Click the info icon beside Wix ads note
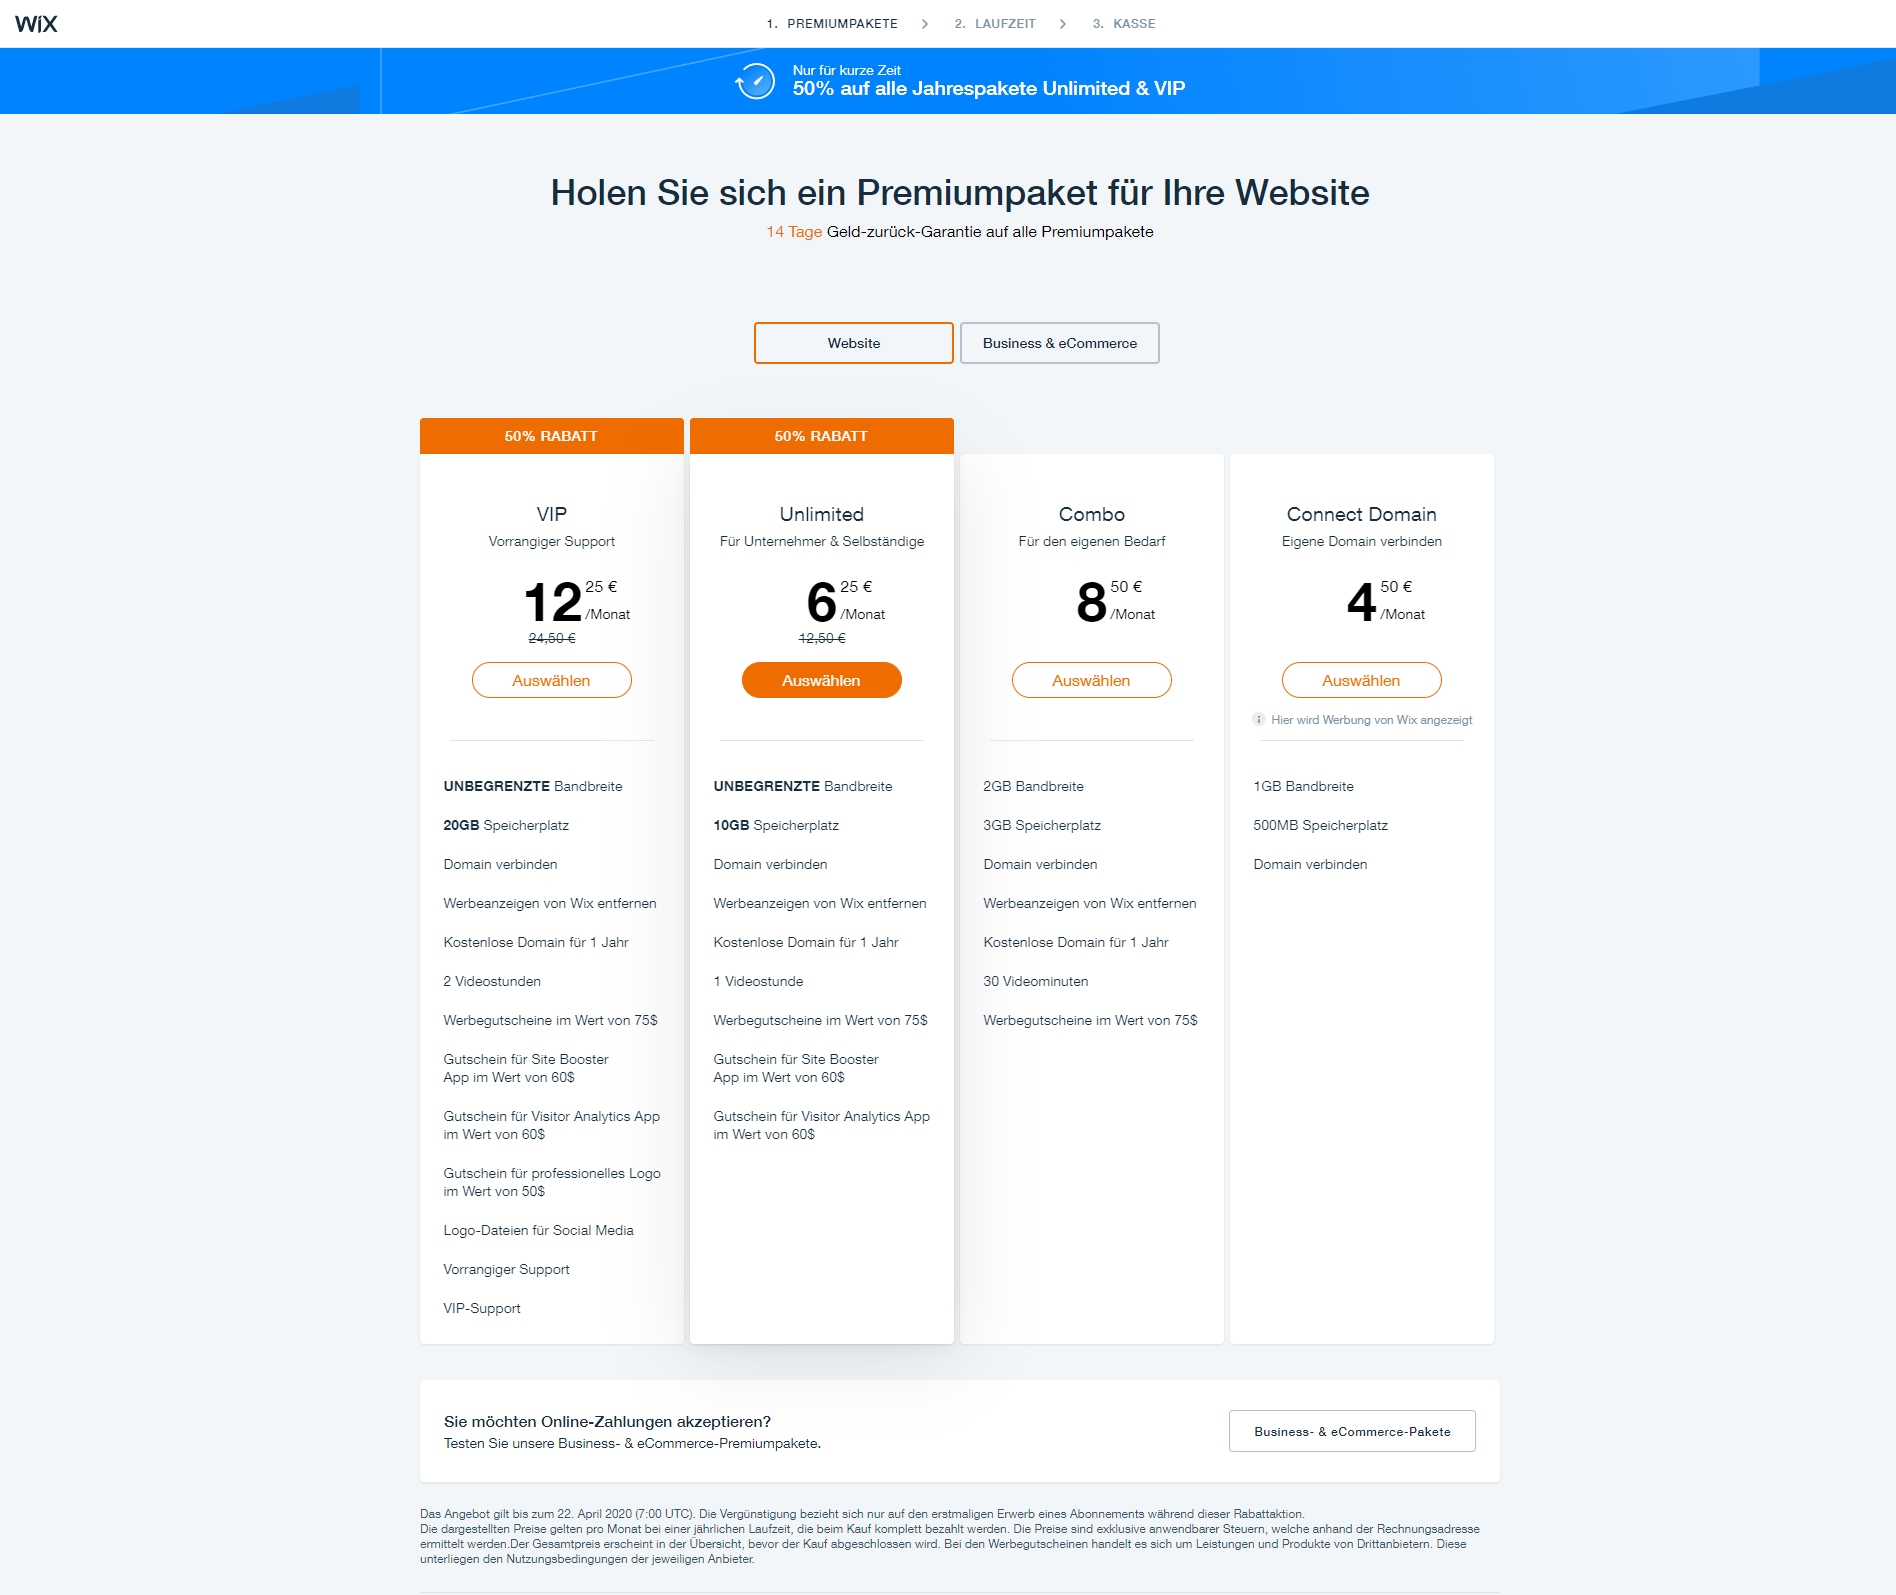1896x1595 pixels. pyautogui.click(x=1259, y=719)
